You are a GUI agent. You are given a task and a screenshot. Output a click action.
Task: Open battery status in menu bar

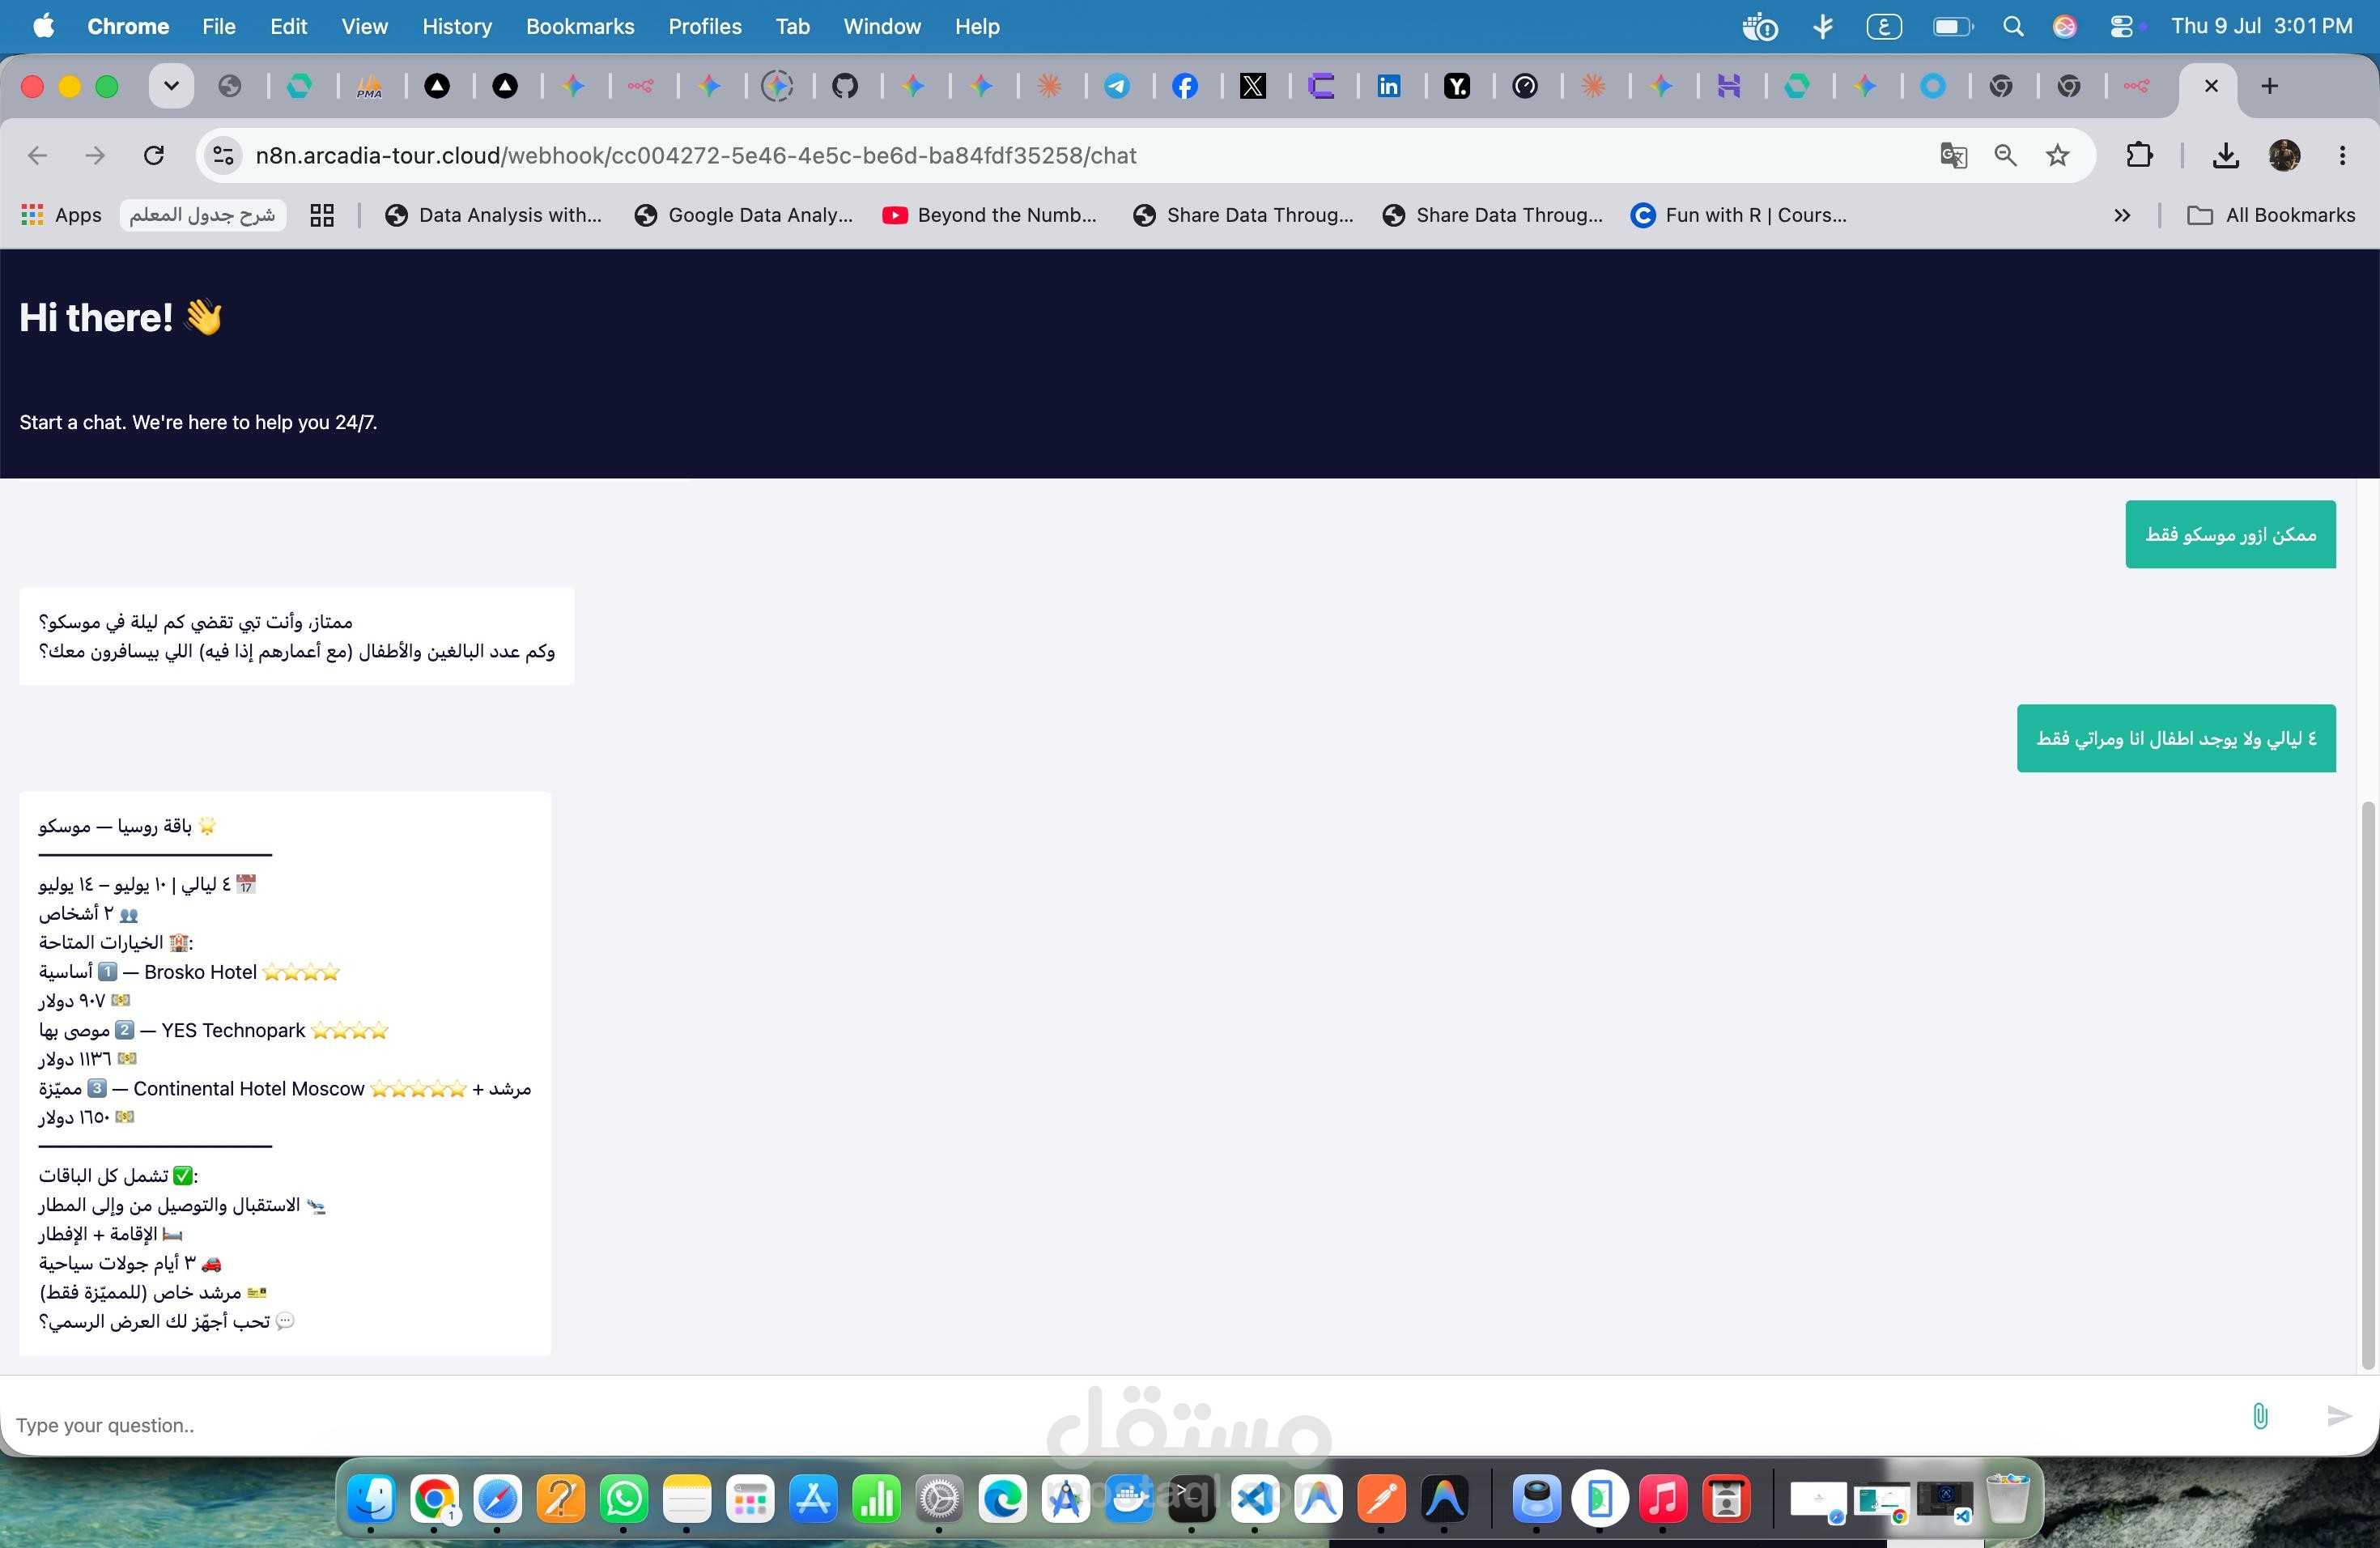click(1953, 26)
